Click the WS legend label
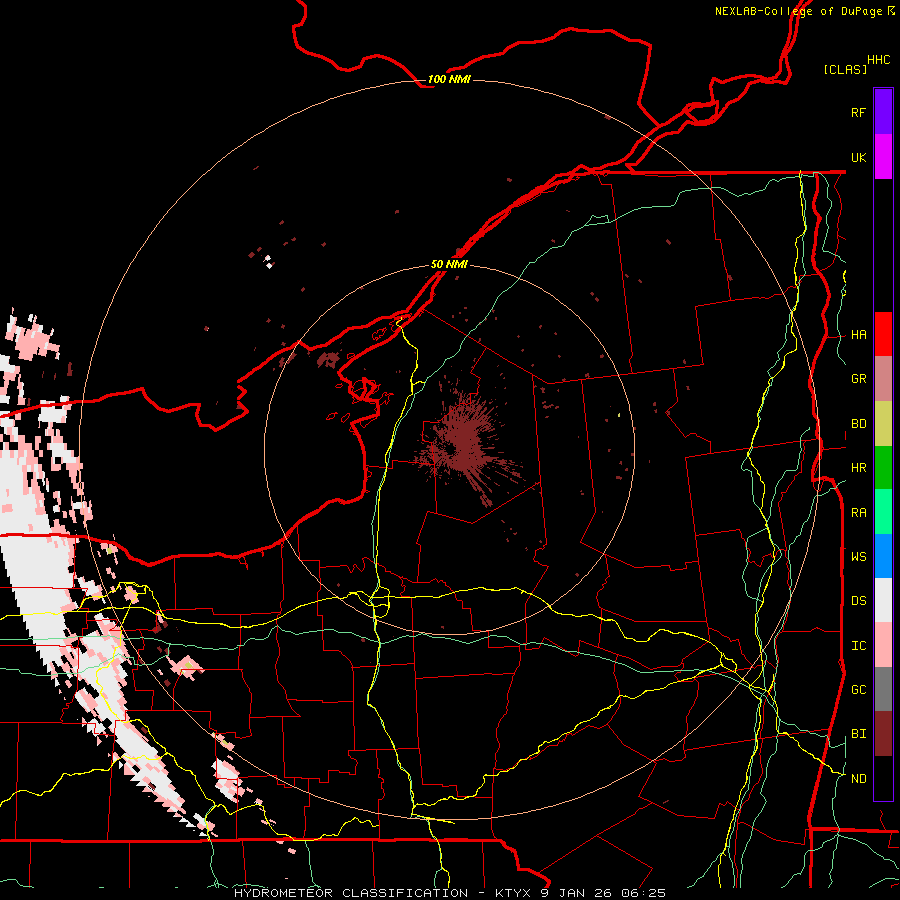This screenshot has width=900, height=900. (x=858, y=557)
